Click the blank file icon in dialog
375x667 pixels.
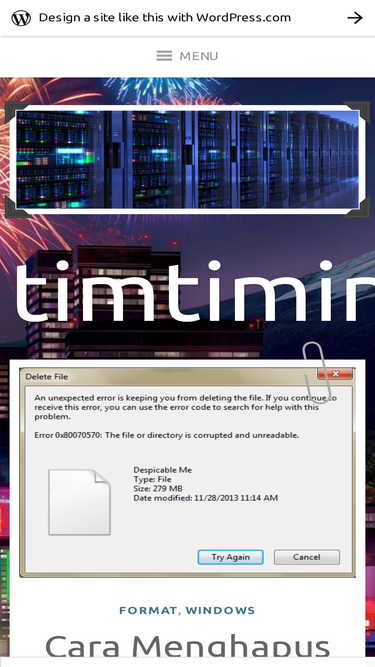80,502
